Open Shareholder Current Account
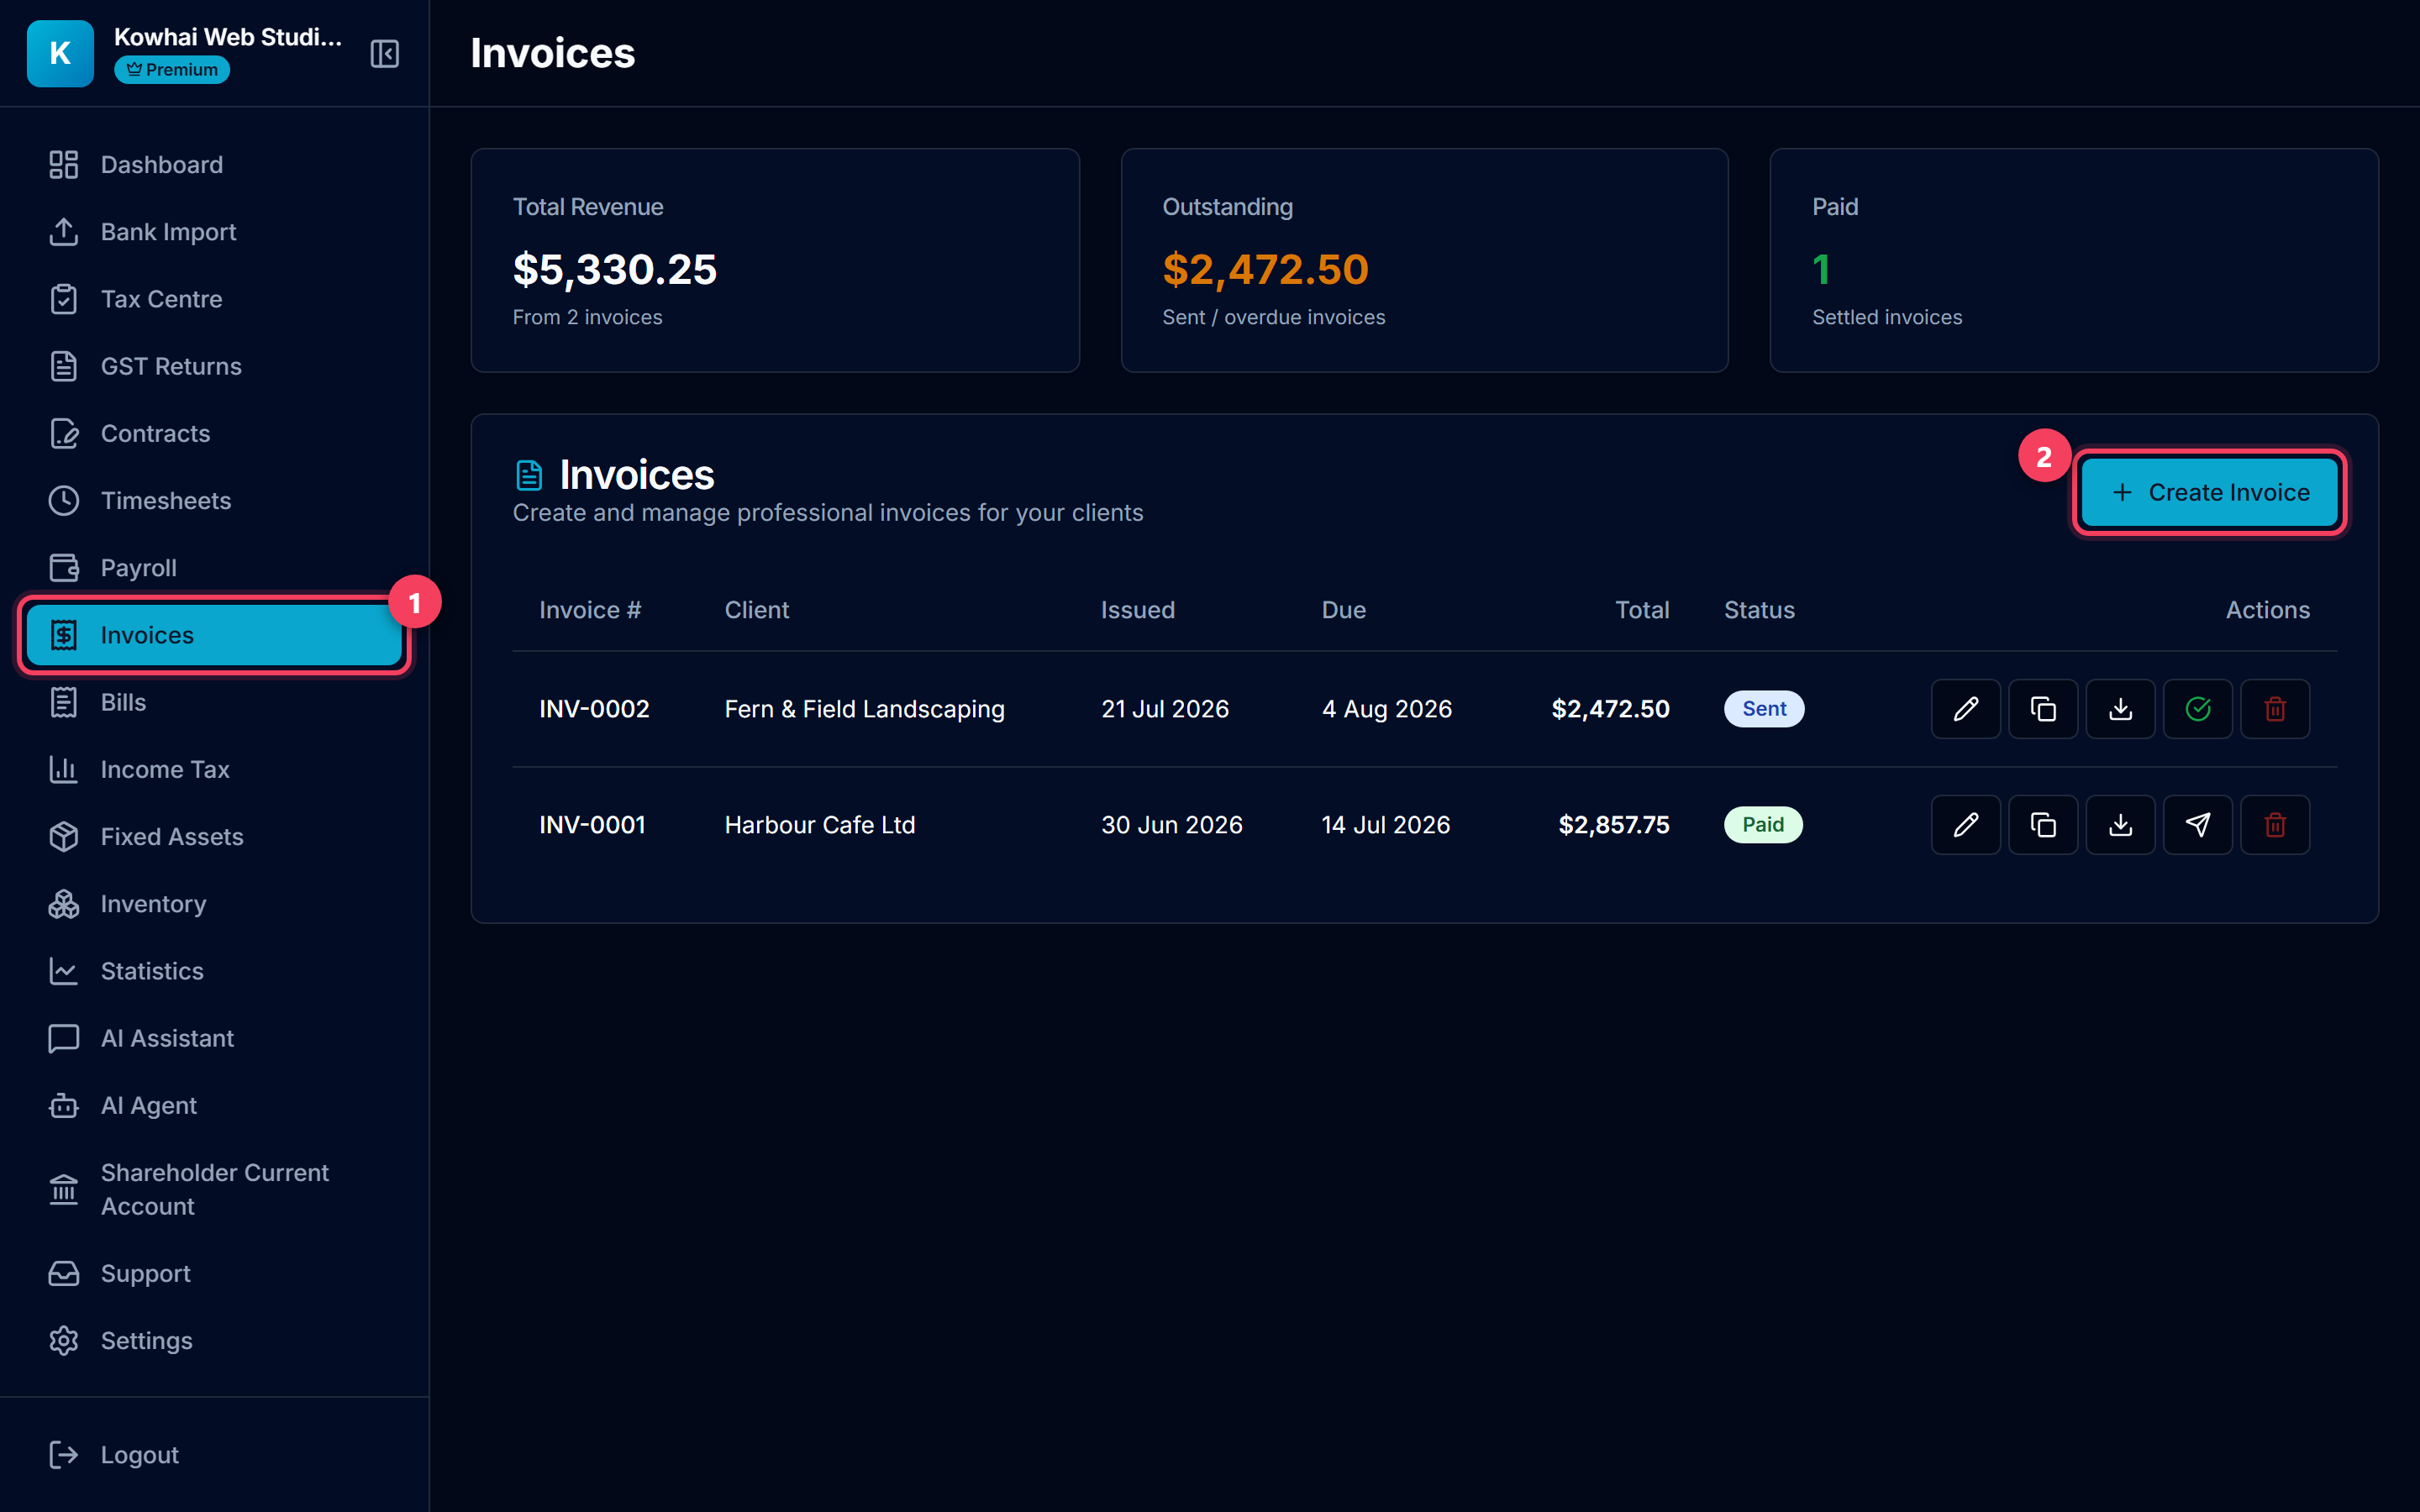 (214, 1189)
